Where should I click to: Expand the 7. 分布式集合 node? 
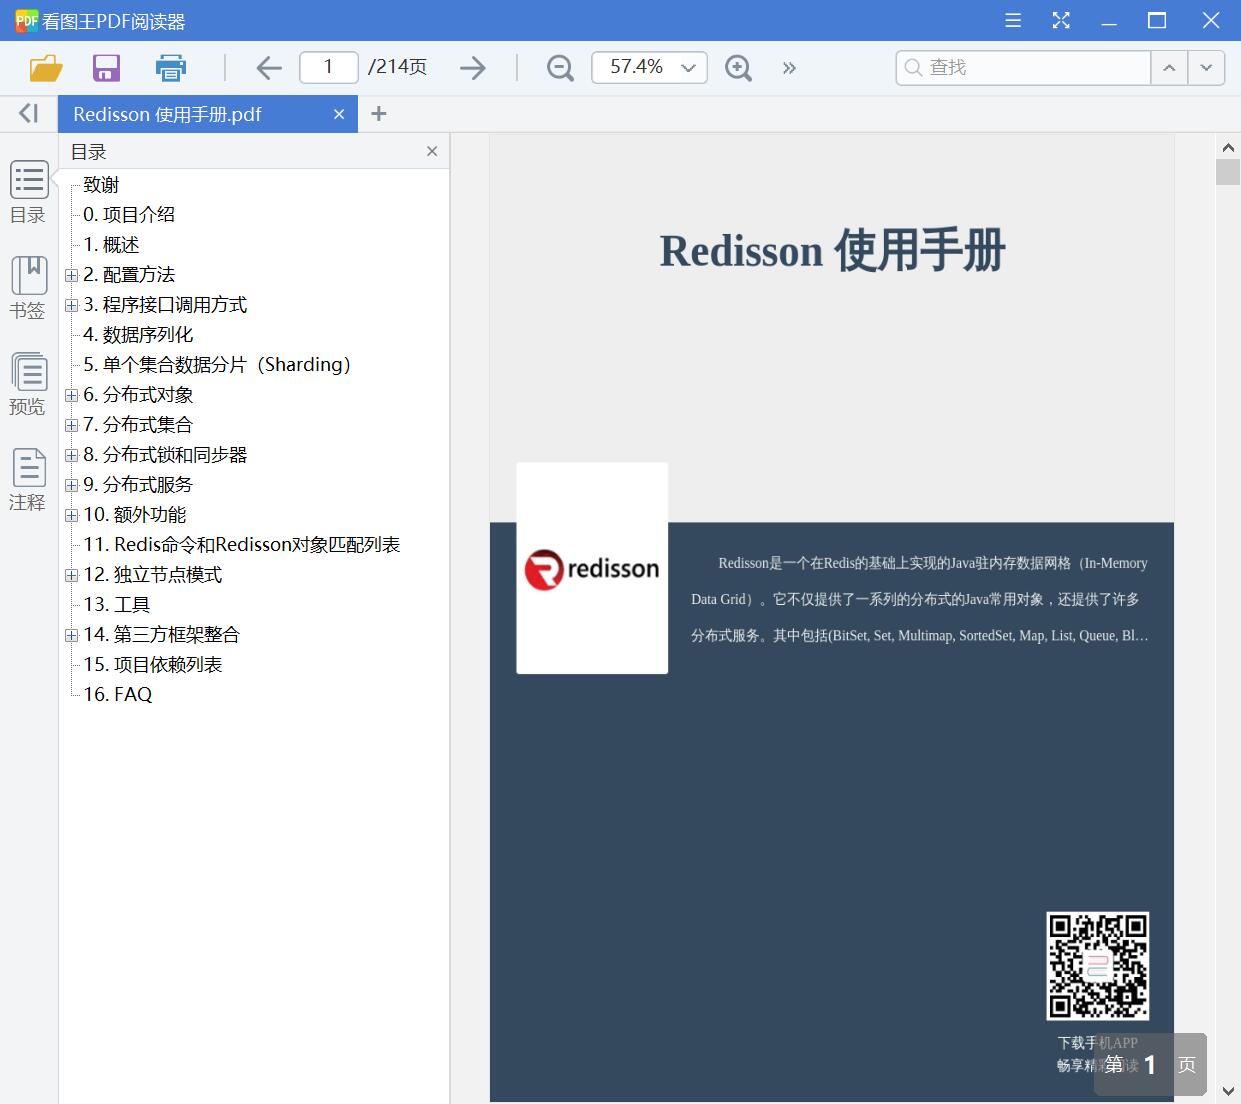point(71,425)
